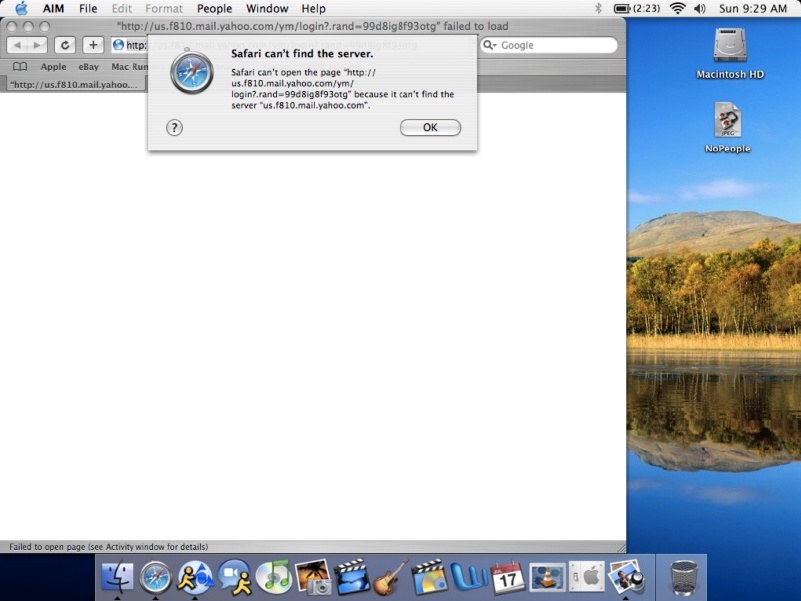
Task: Open the People menu
Action: tap(215, 9)
